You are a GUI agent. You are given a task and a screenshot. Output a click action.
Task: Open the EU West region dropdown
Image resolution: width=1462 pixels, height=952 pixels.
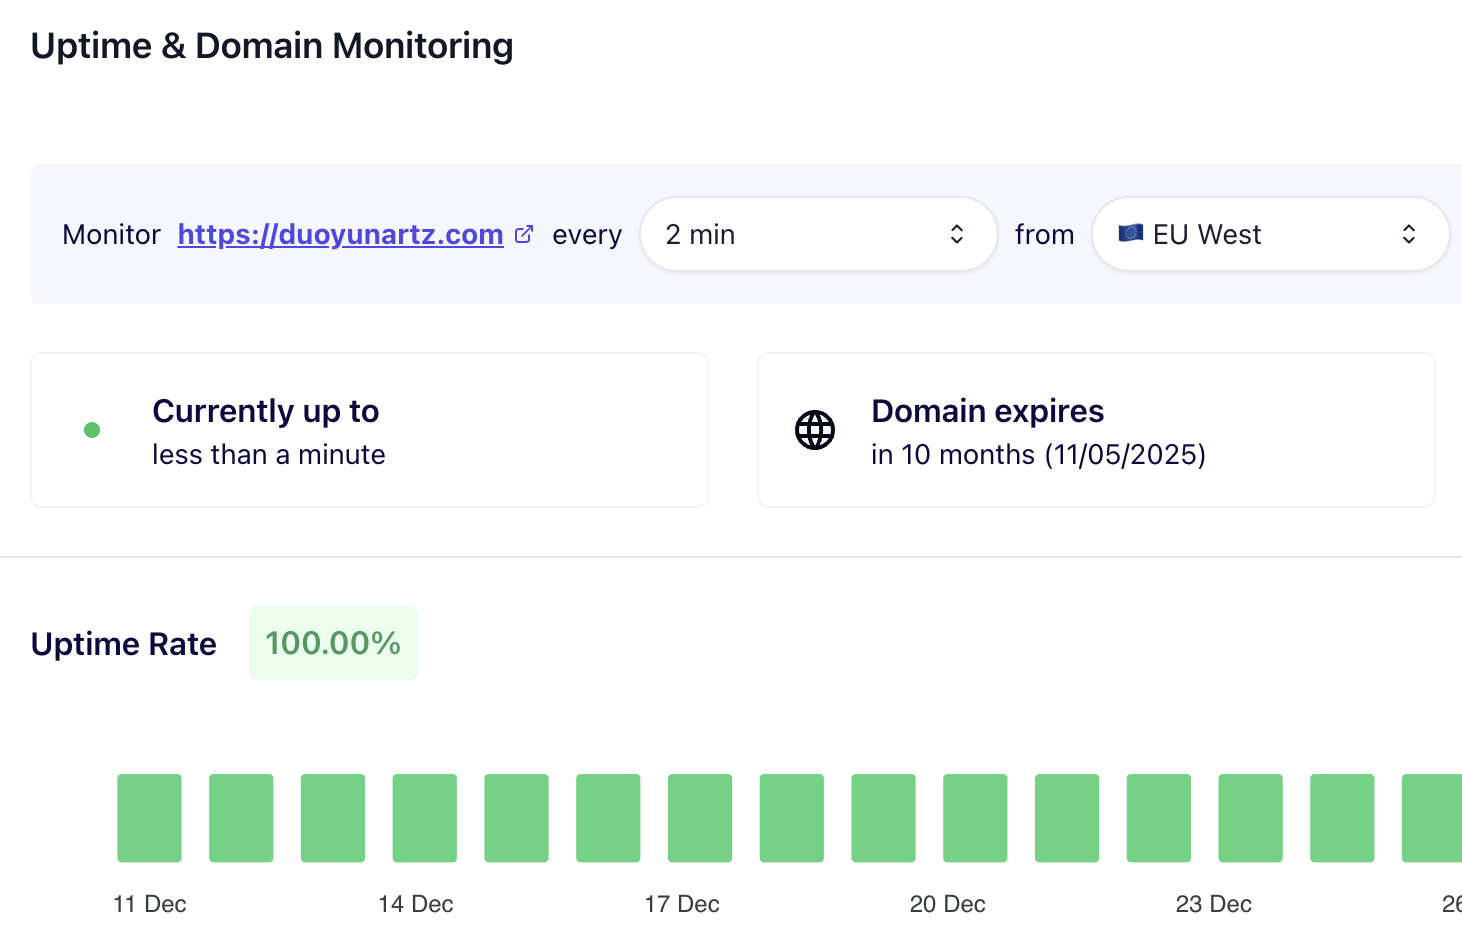(x=1270, y=234)
